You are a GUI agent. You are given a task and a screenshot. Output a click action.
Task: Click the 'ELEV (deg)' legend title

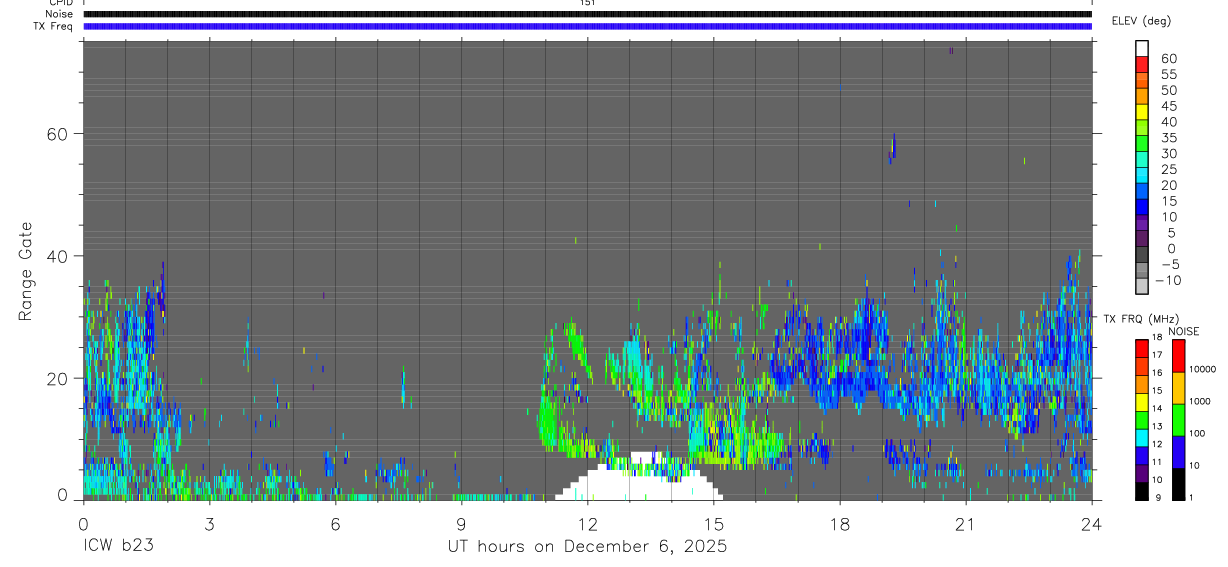pyautogui.click(x=1141, y=21)
